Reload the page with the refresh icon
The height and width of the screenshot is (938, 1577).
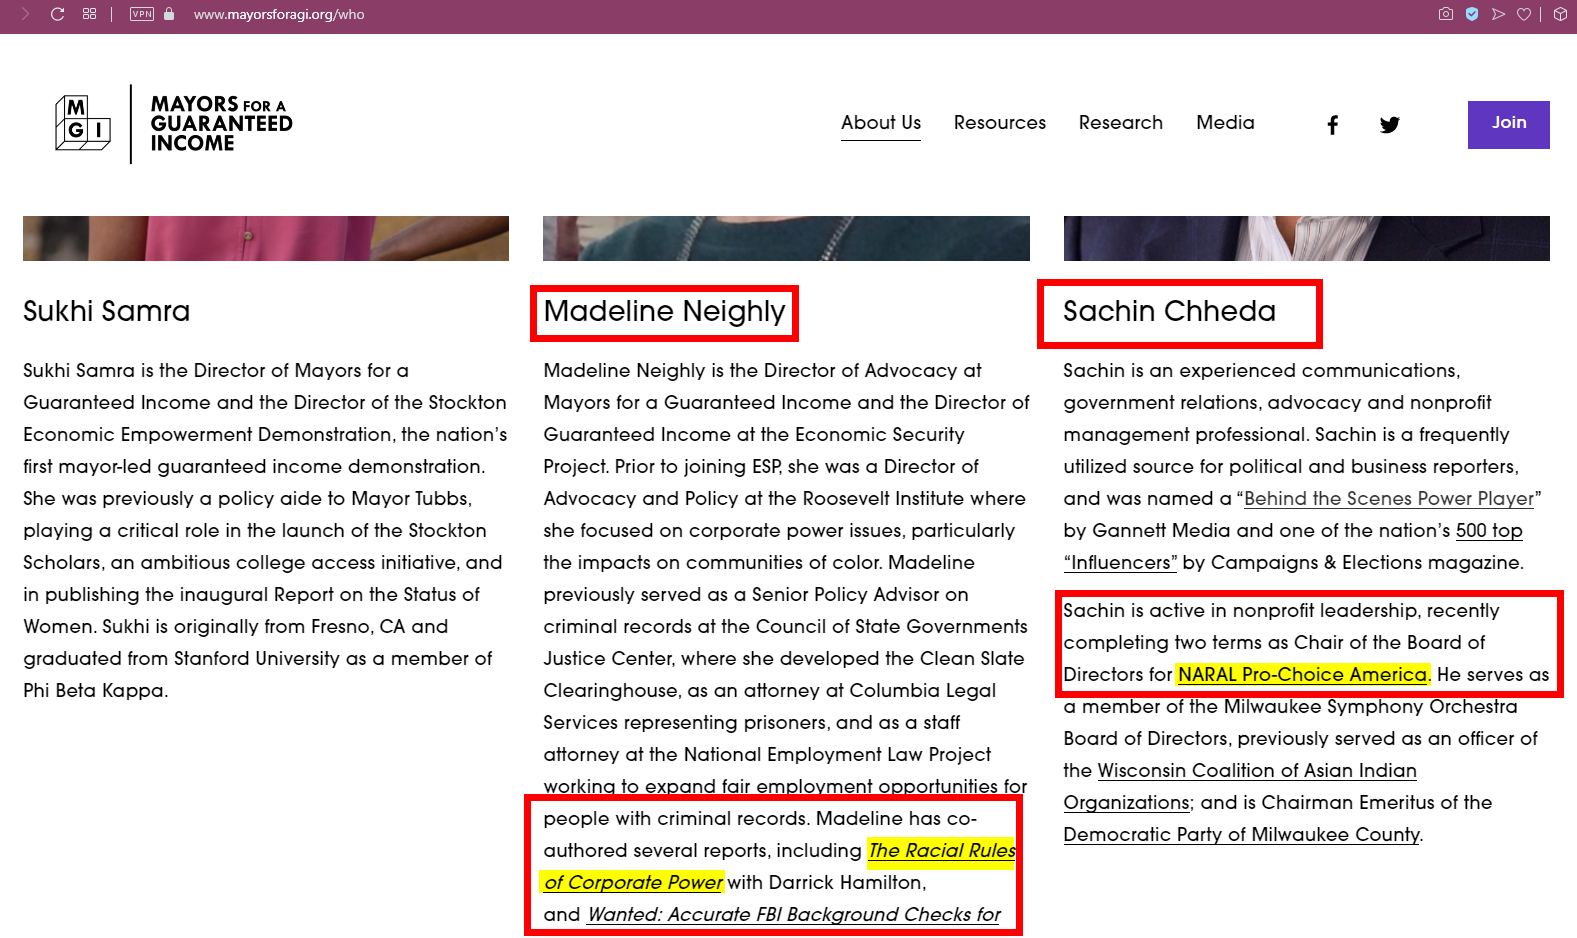coord(57,14)
